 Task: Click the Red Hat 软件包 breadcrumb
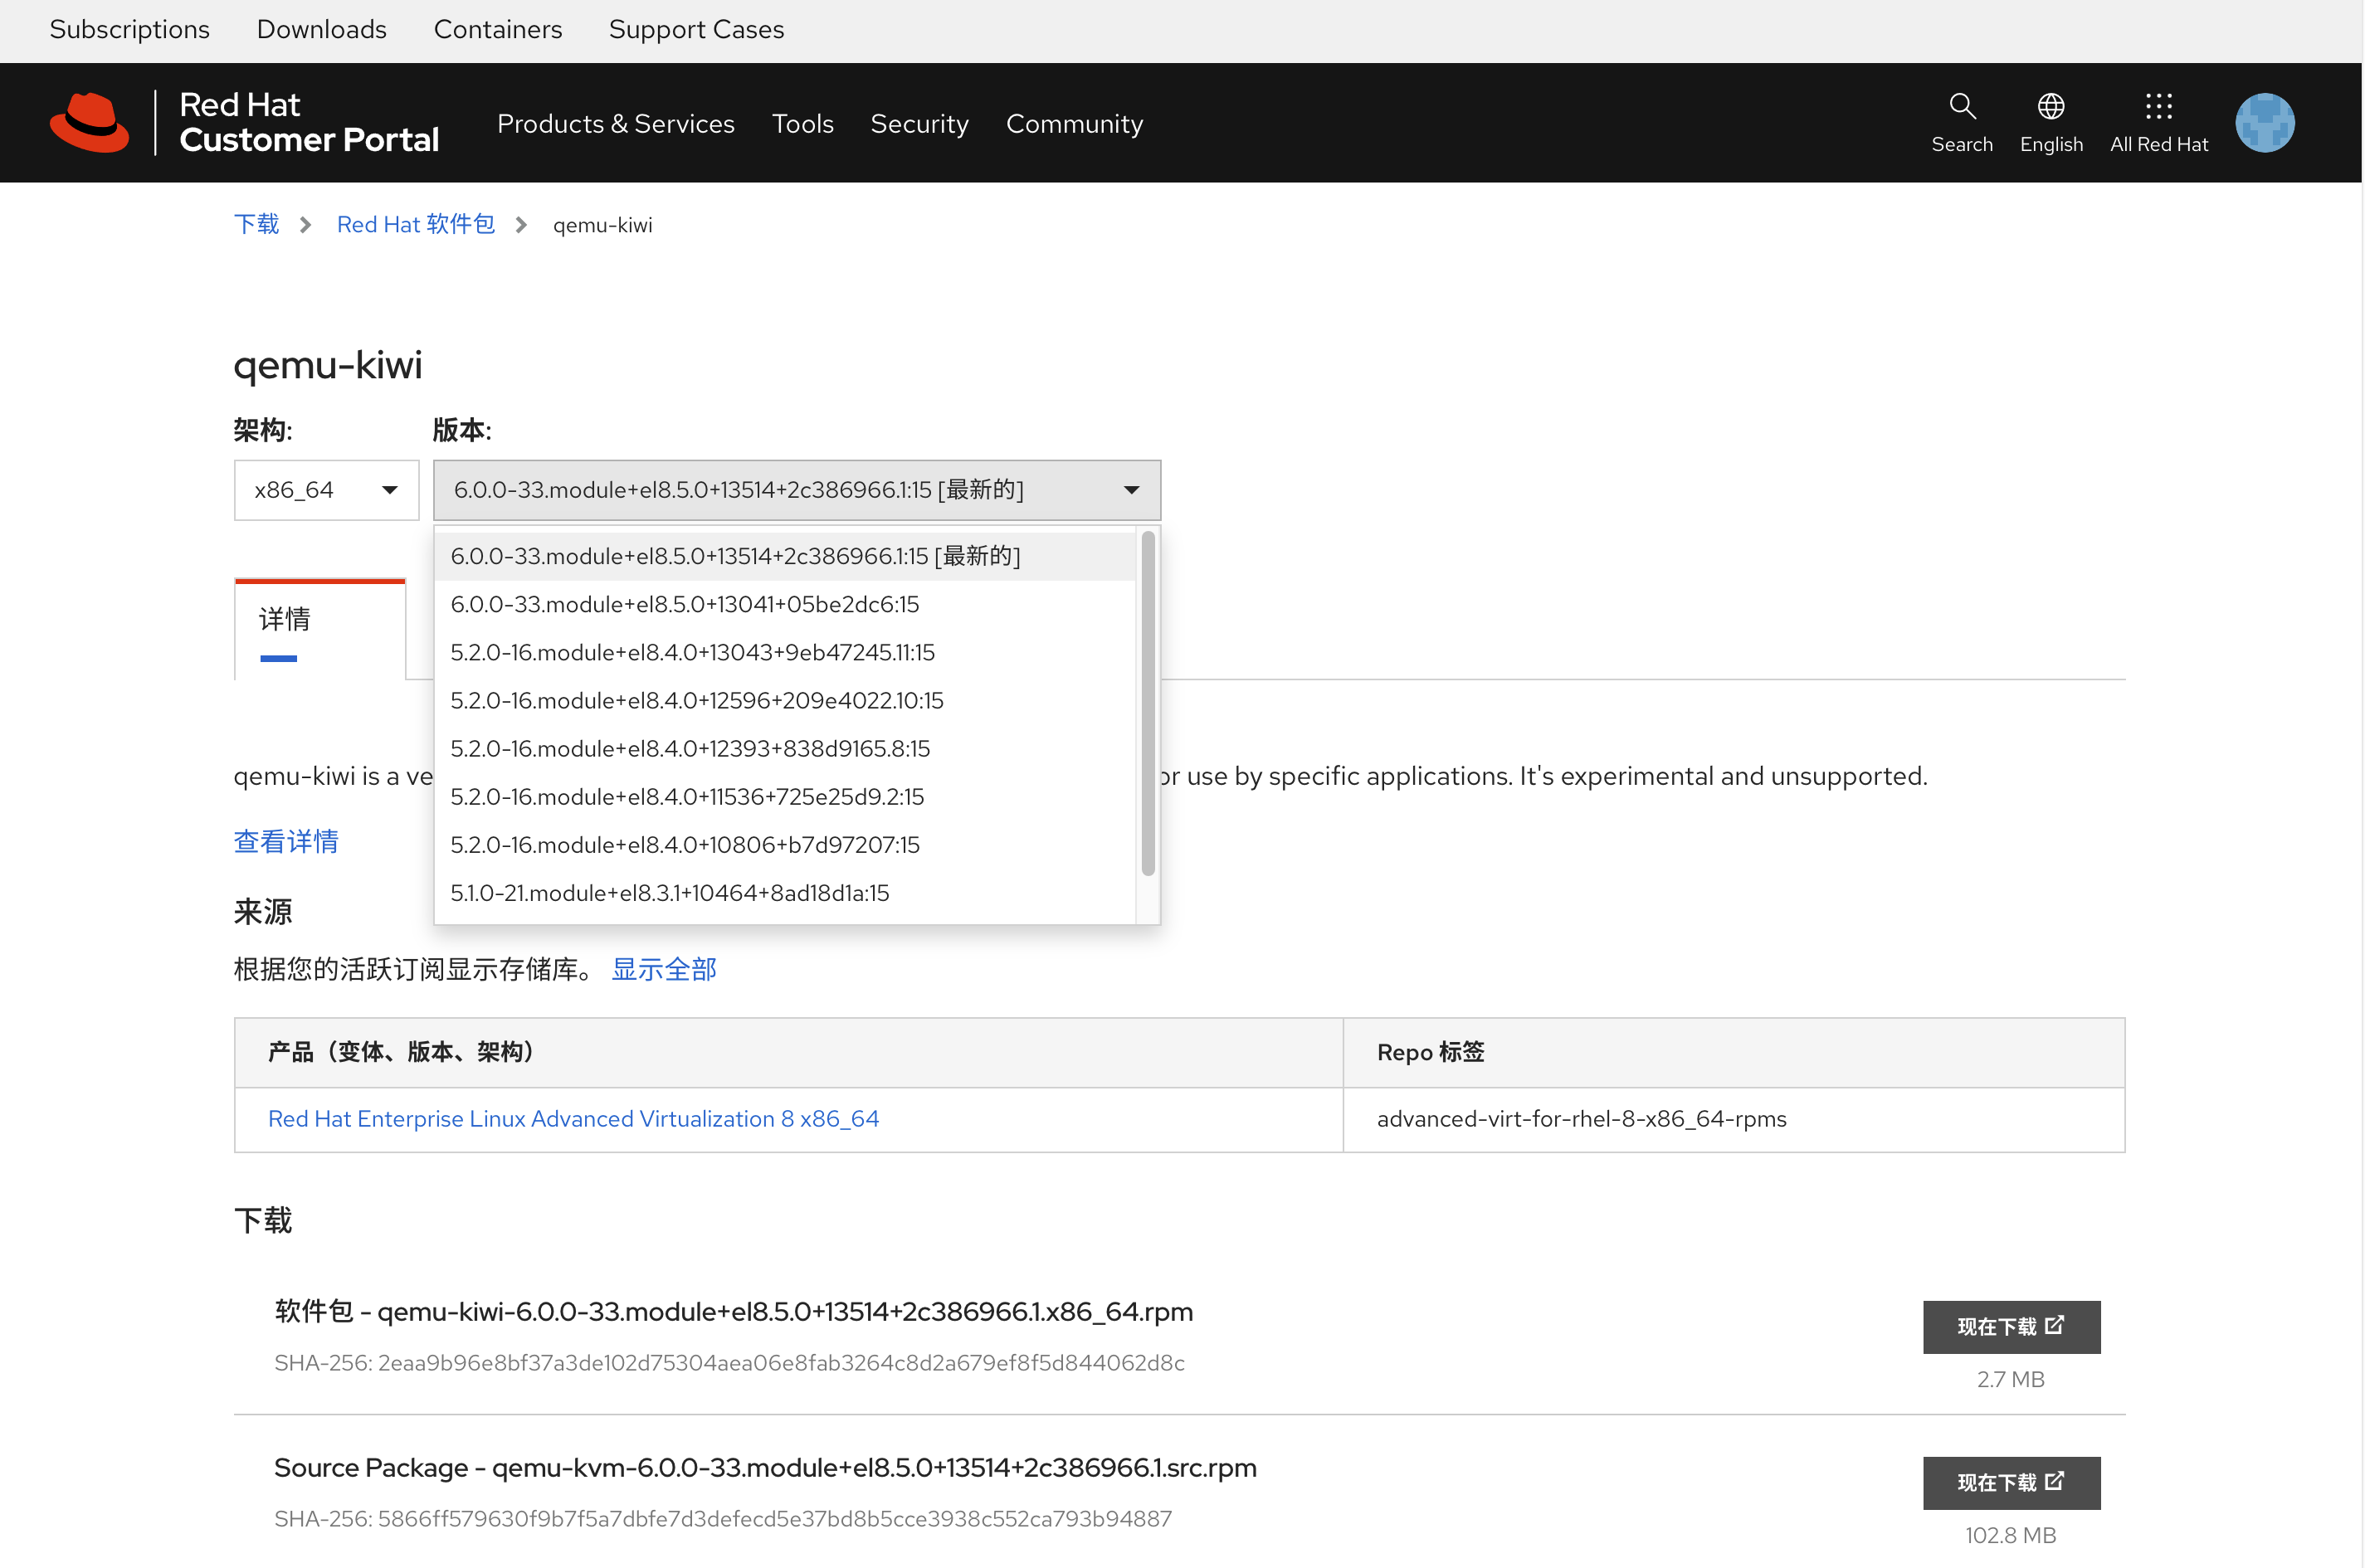click(415, 225)
